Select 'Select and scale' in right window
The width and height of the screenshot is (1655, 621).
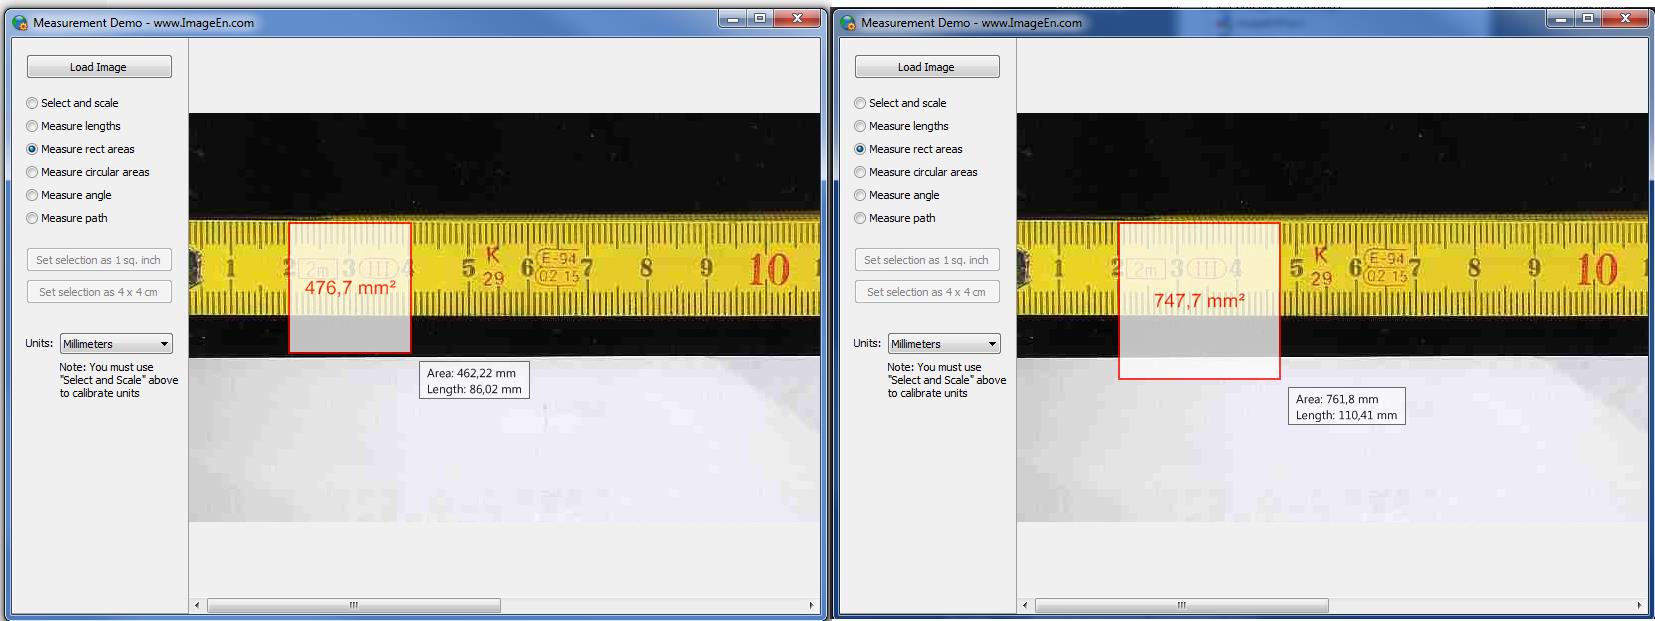(900, 103)
